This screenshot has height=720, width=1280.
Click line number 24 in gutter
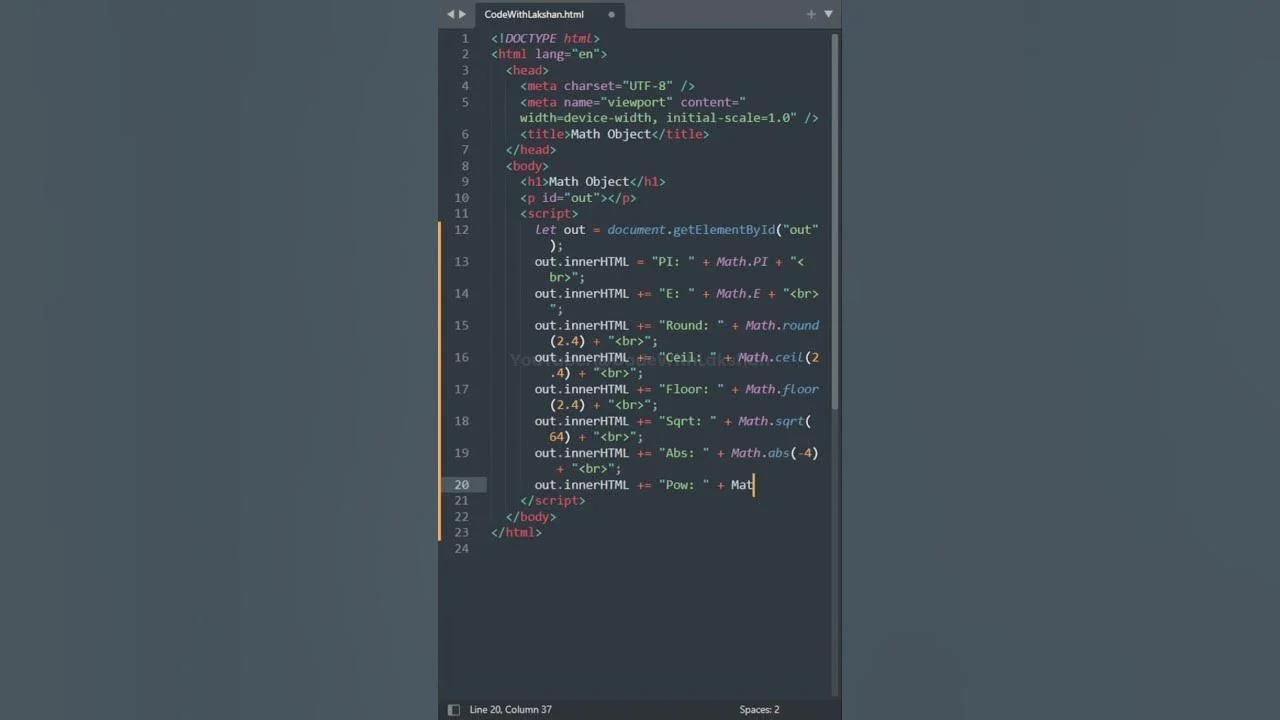[461, 549]
